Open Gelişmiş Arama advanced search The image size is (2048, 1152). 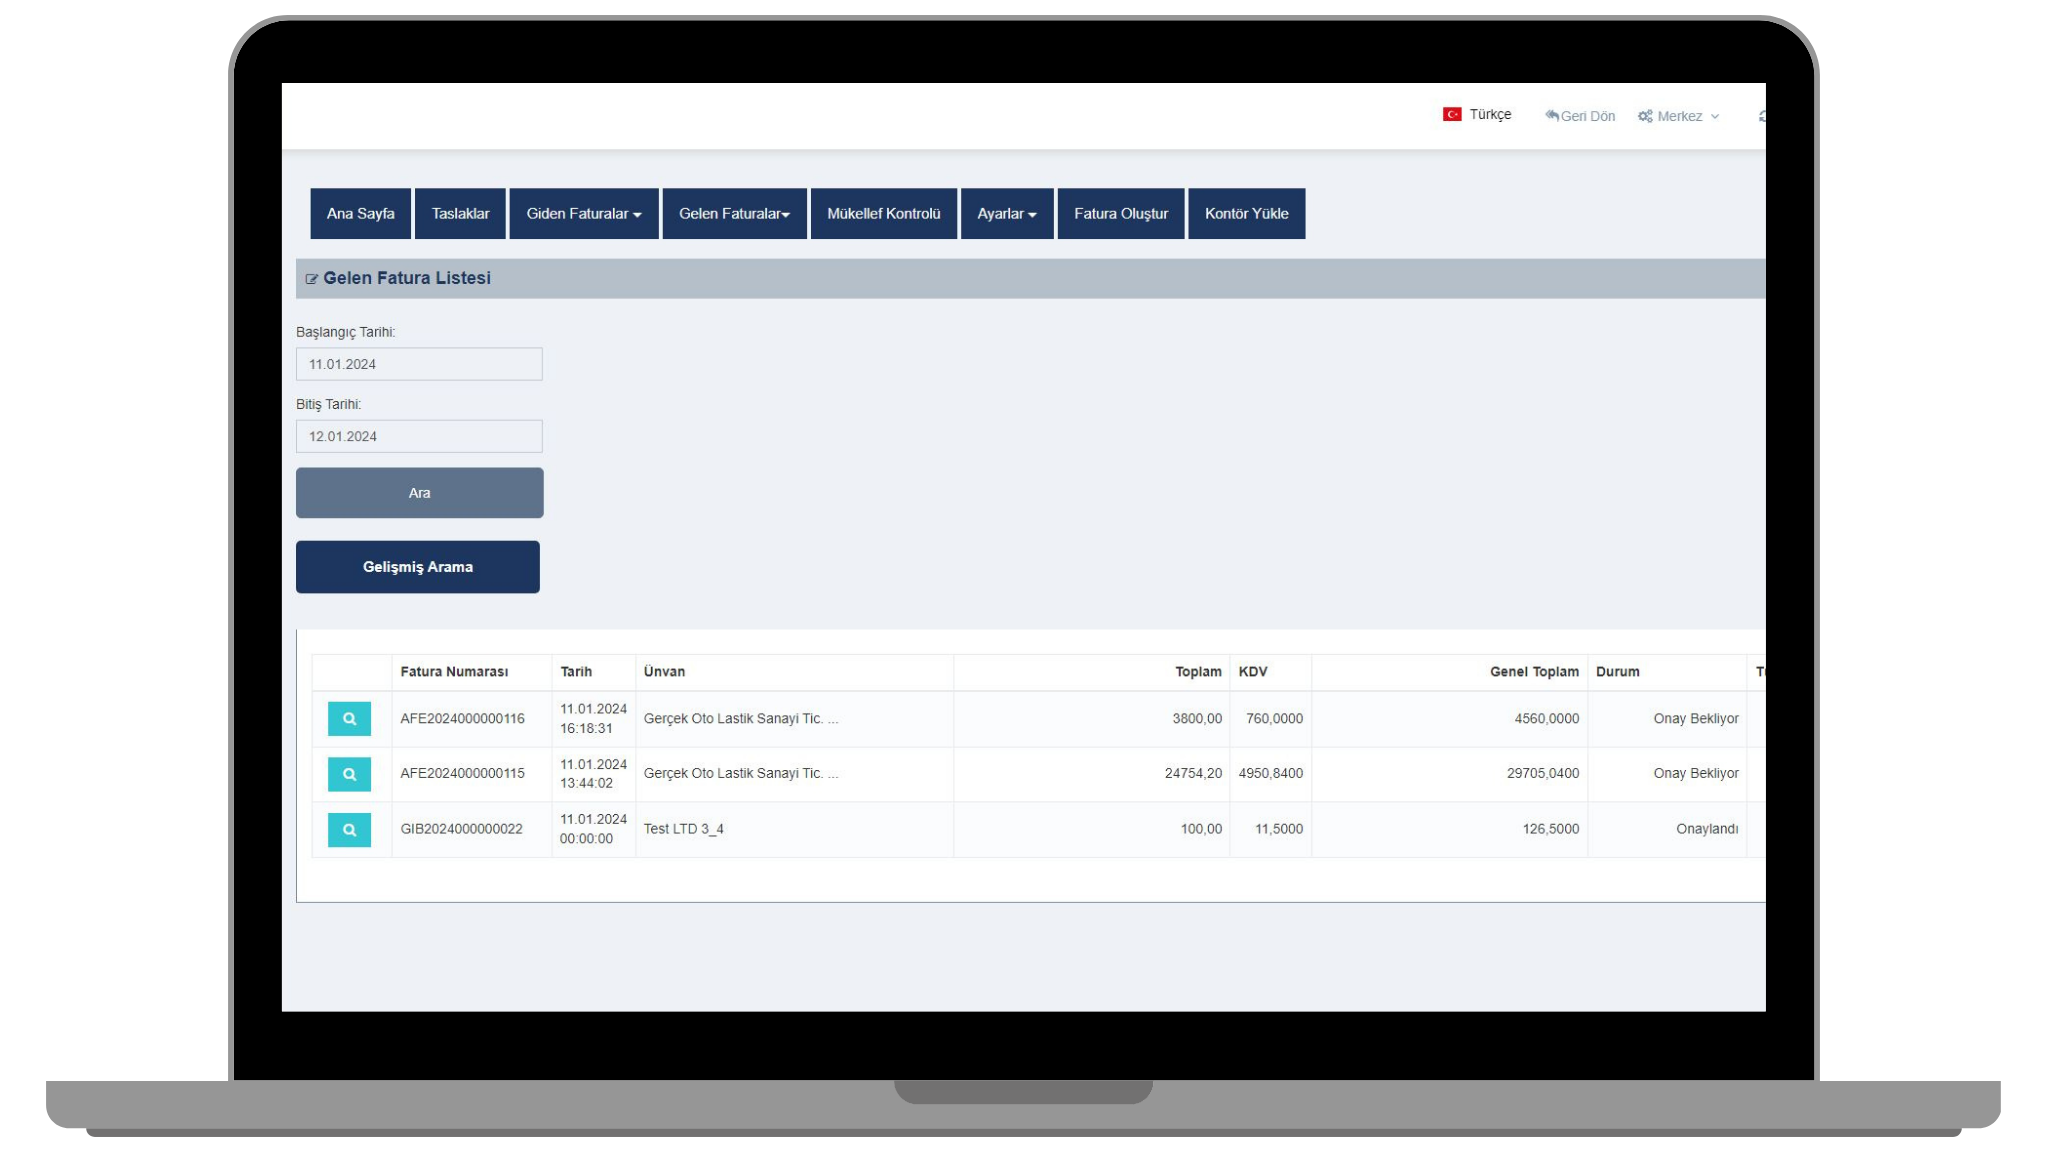[x=418, y=567]
